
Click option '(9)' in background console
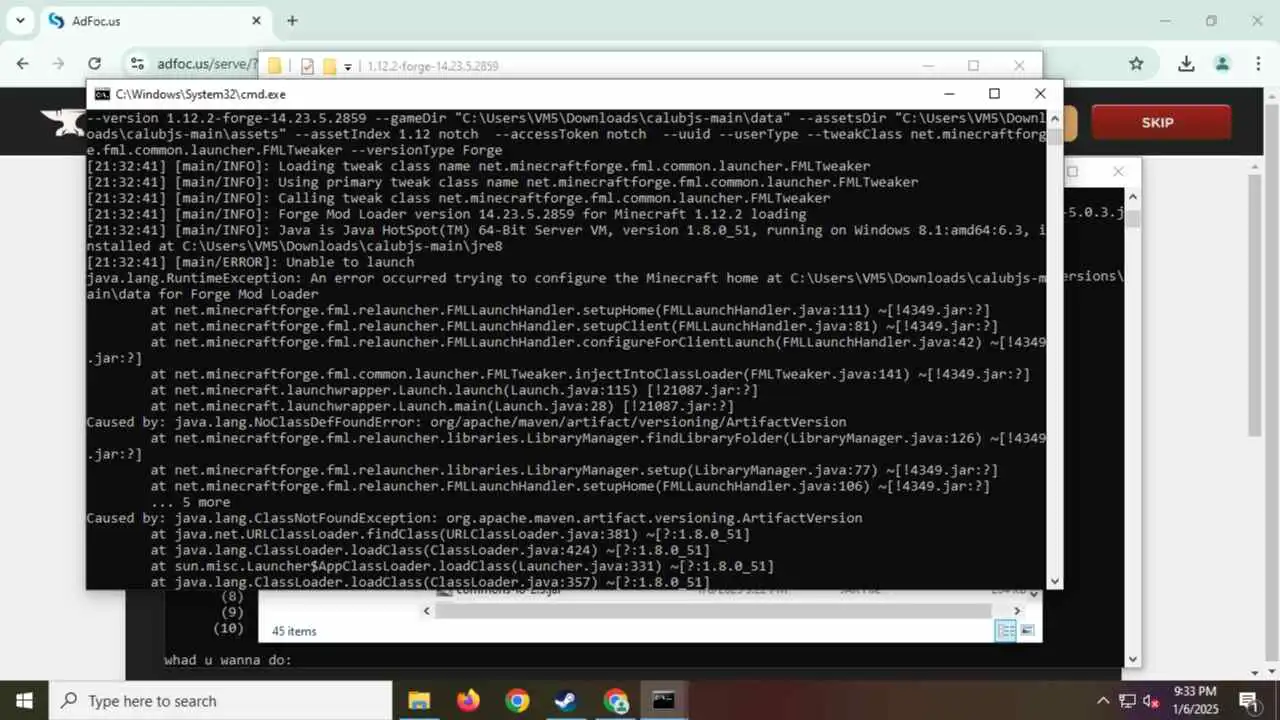click(232, 612)
